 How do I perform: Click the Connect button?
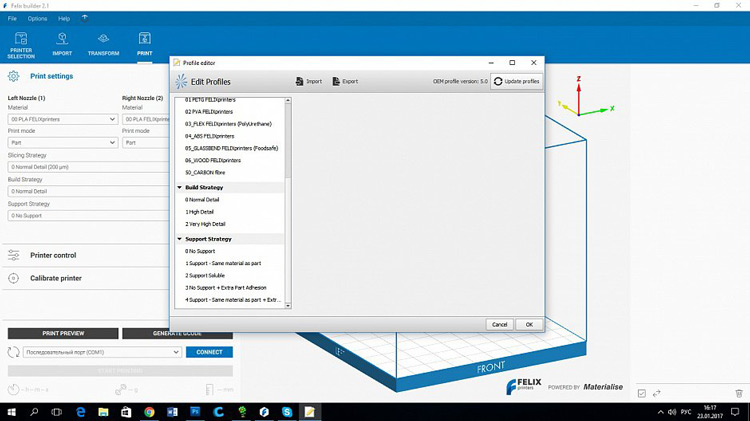point(210,352)
